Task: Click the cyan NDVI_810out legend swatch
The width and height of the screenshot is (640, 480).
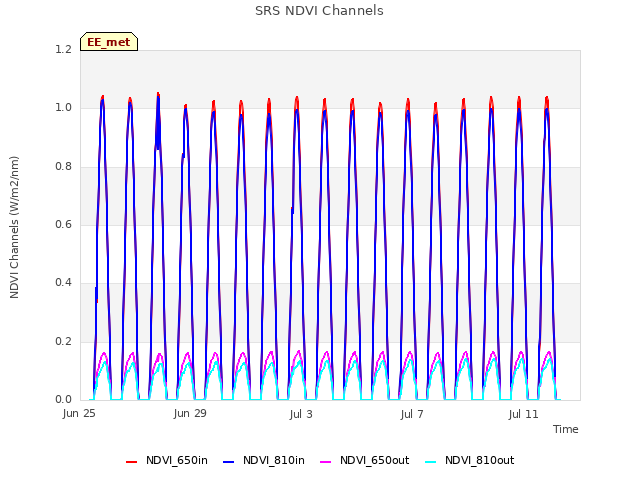Action: pyautogui.click(x=431, y=461)
